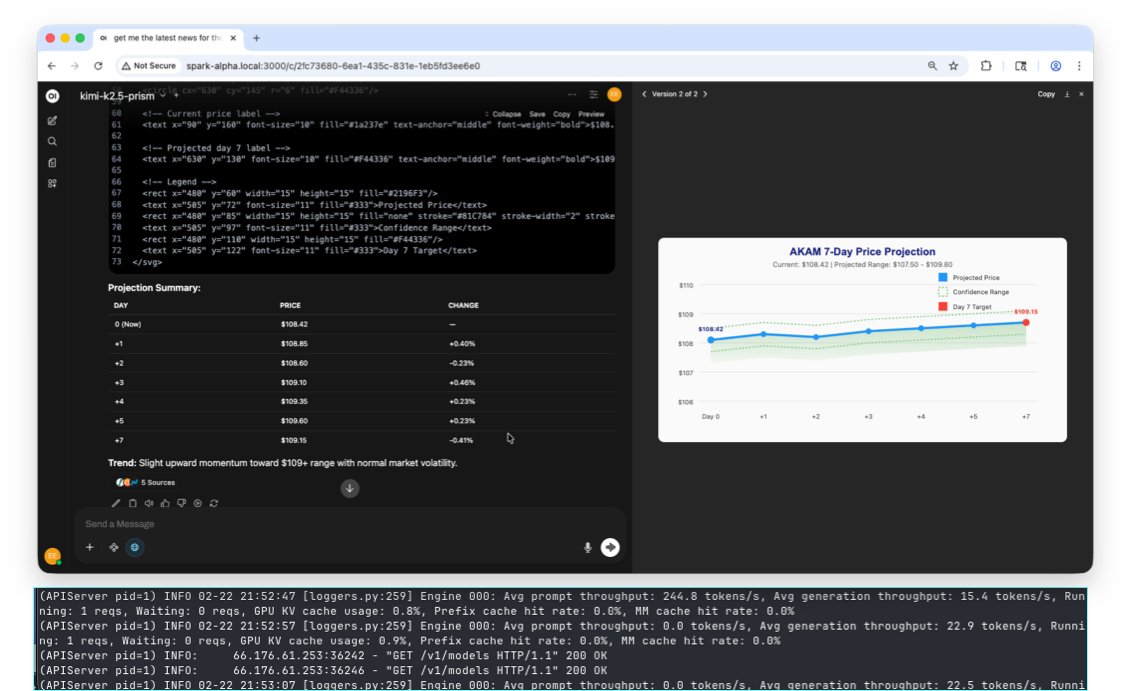Open a new browser tab
The height and width of the screenshot is (691, 1131).
point(256,38)
